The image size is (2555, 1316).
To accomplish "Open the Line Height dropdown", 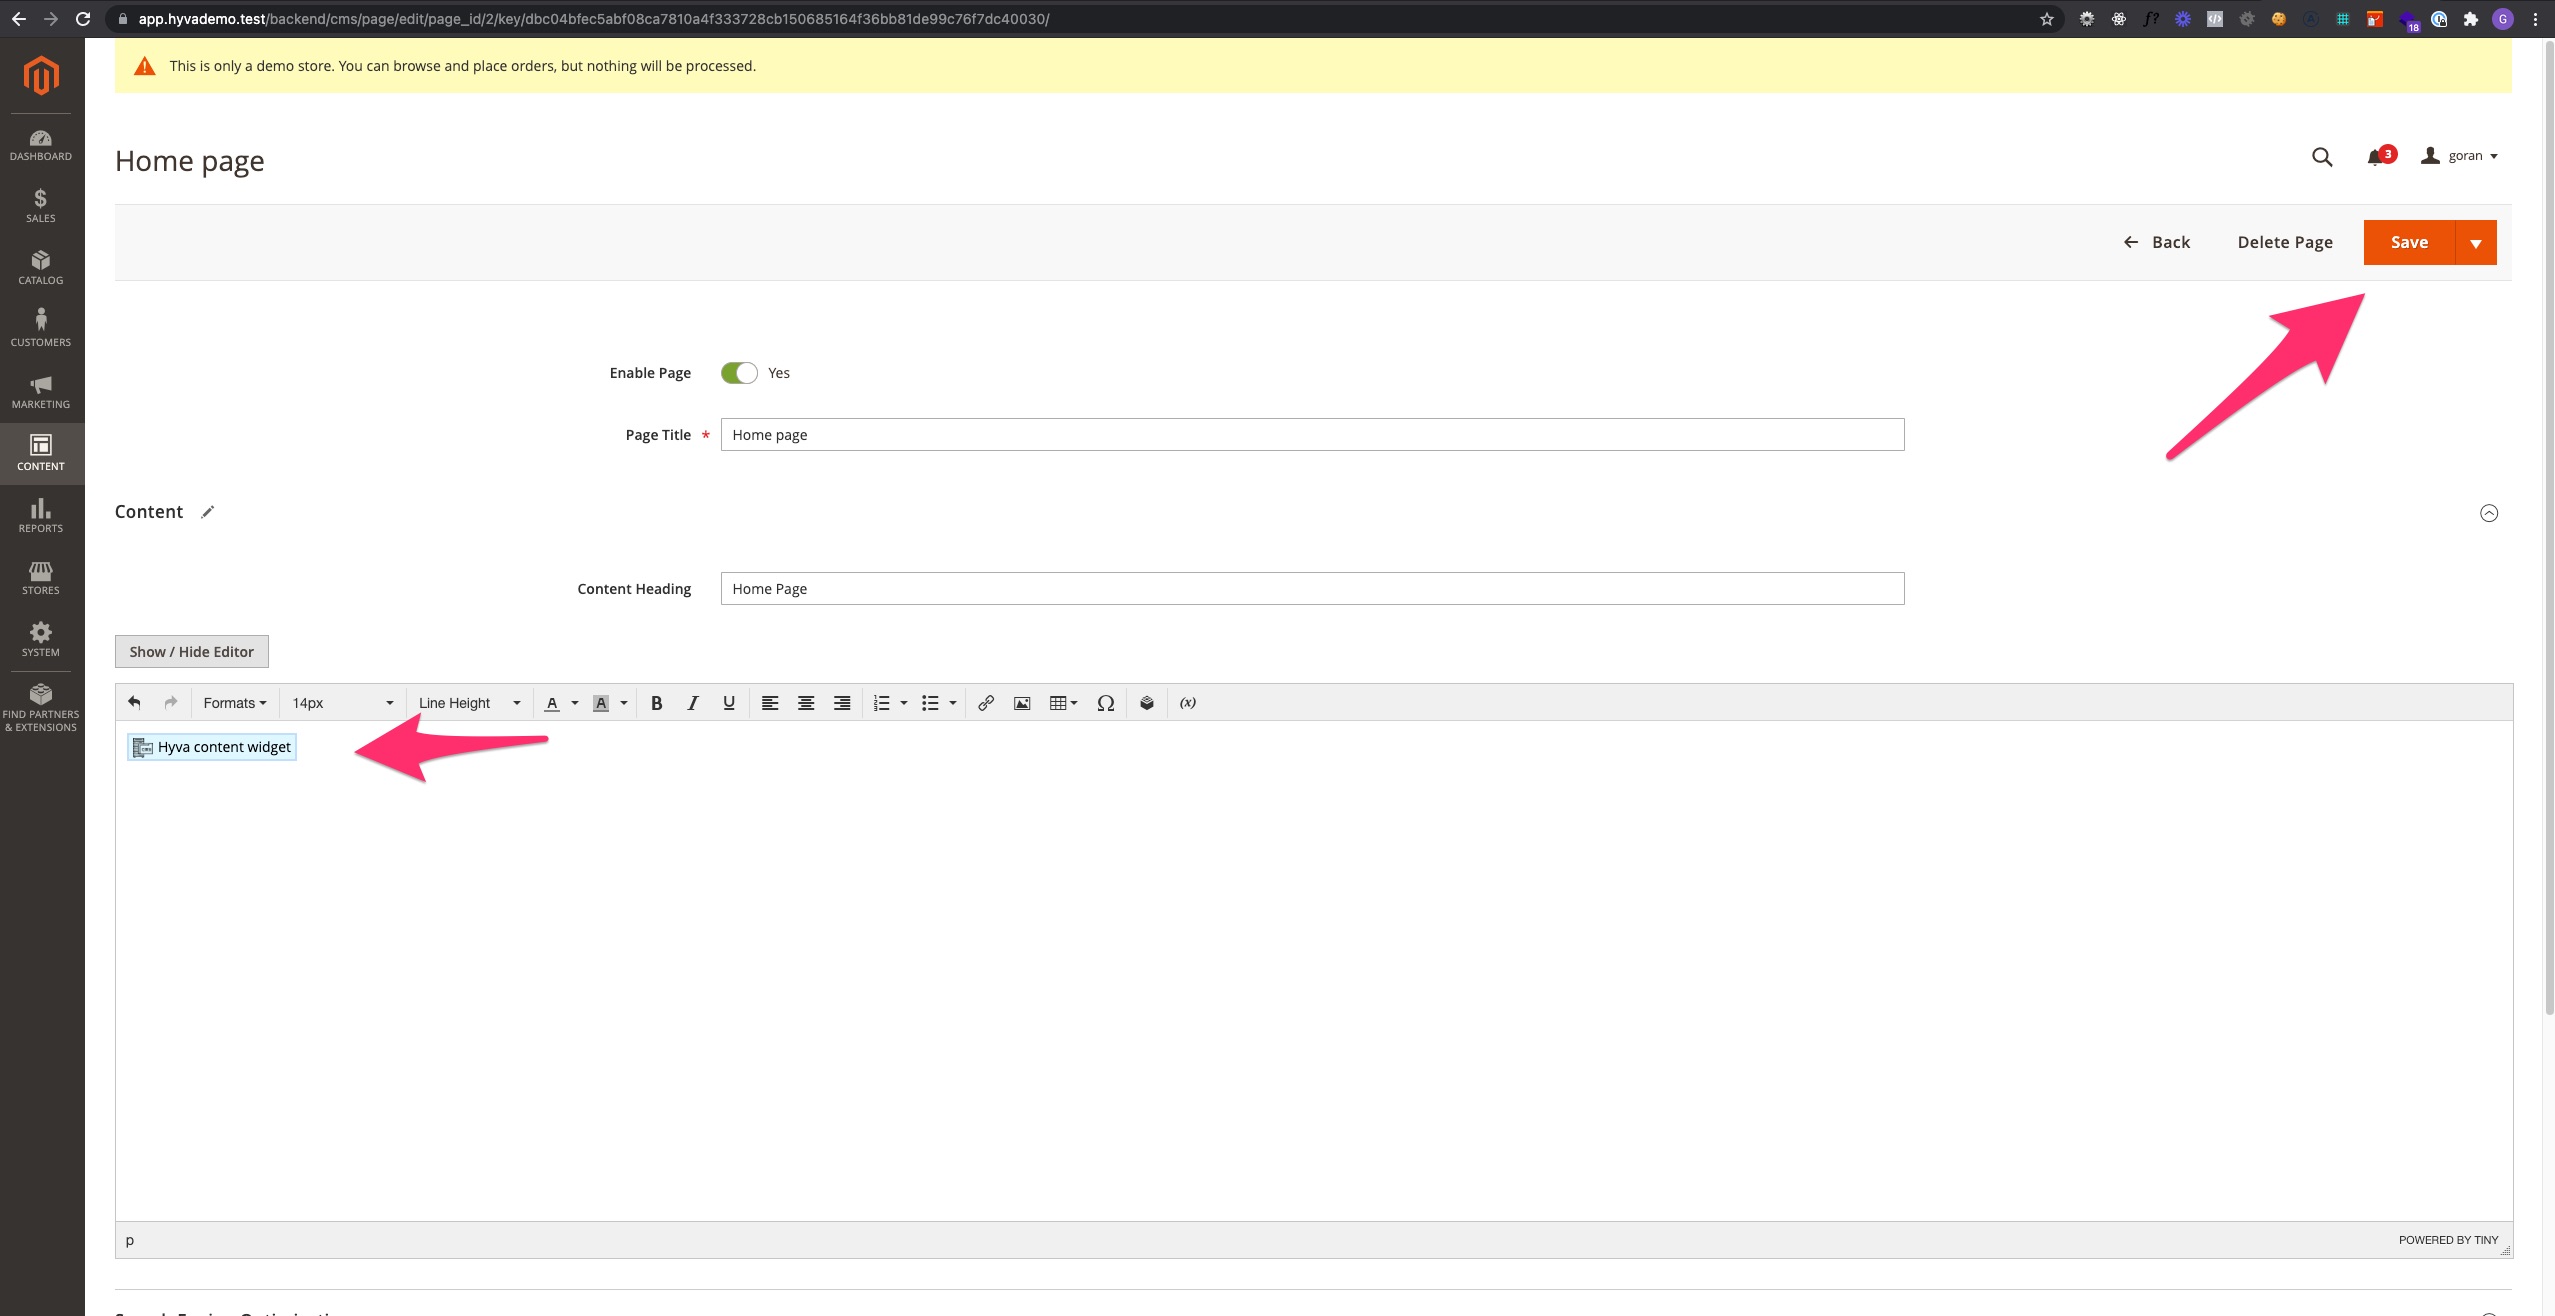I will pyautogui.click(x=470, y=703).
